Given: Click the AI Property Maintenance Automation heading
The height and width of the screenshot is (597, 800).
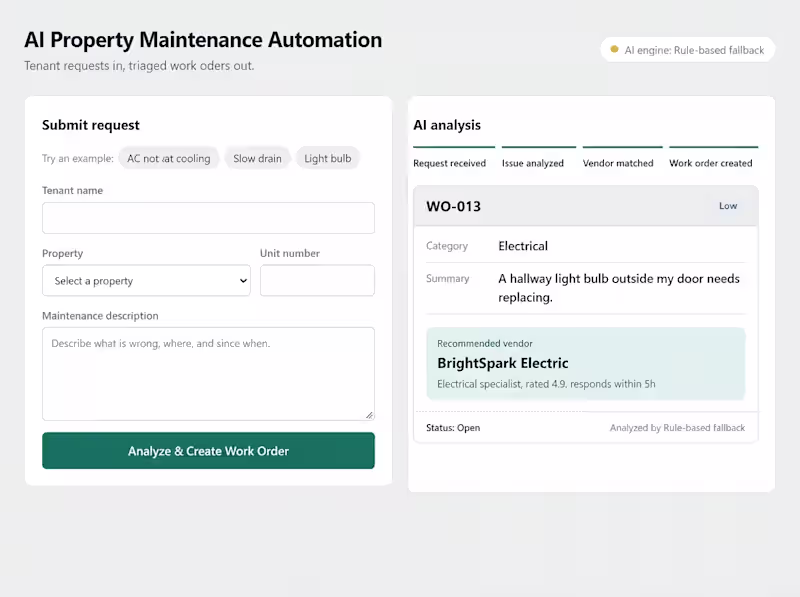Looking at the screenshot, I should 203,40.
